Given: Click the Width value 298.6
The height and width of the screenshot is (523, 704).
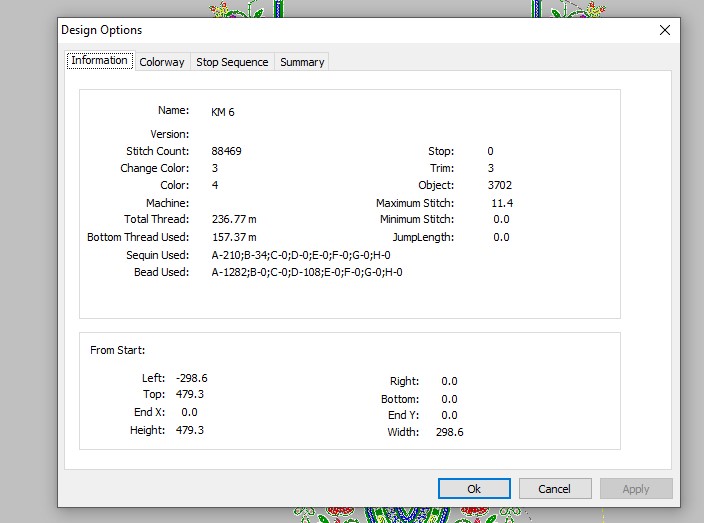Looking at the screenshot, I should click(449, 432).
